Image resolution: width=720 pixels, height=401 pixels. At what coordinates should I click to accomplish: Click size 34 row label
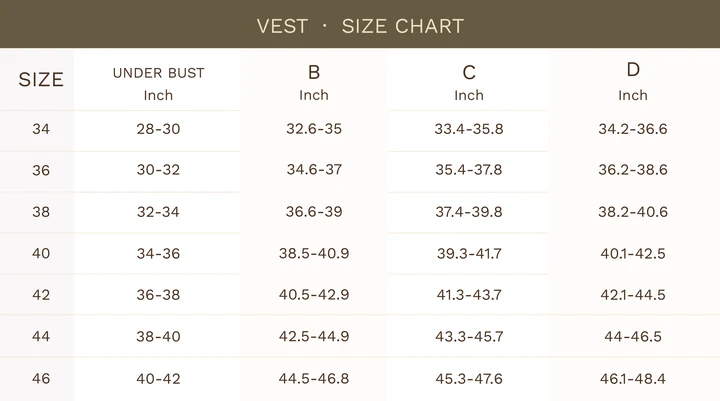41,129
